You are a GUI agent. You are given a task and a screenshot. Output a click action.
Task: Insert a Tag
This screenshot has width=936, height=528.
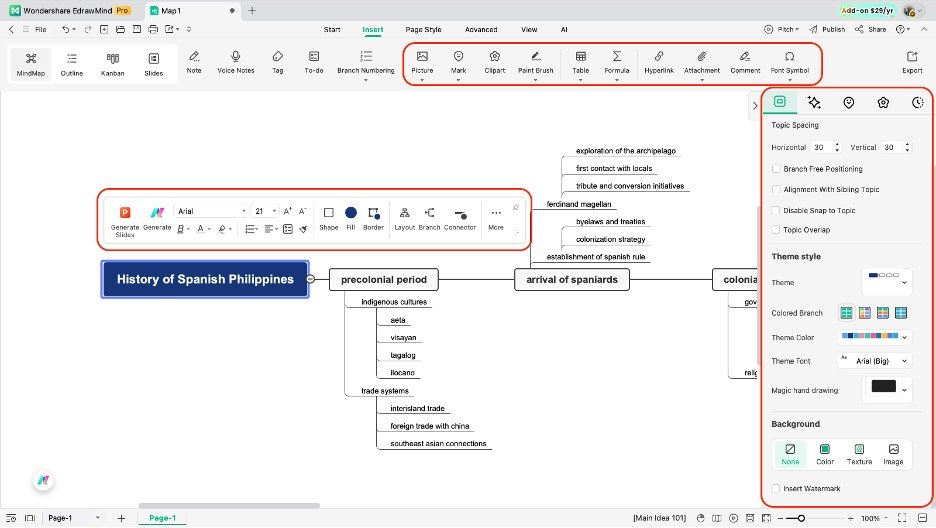(278, 62)
